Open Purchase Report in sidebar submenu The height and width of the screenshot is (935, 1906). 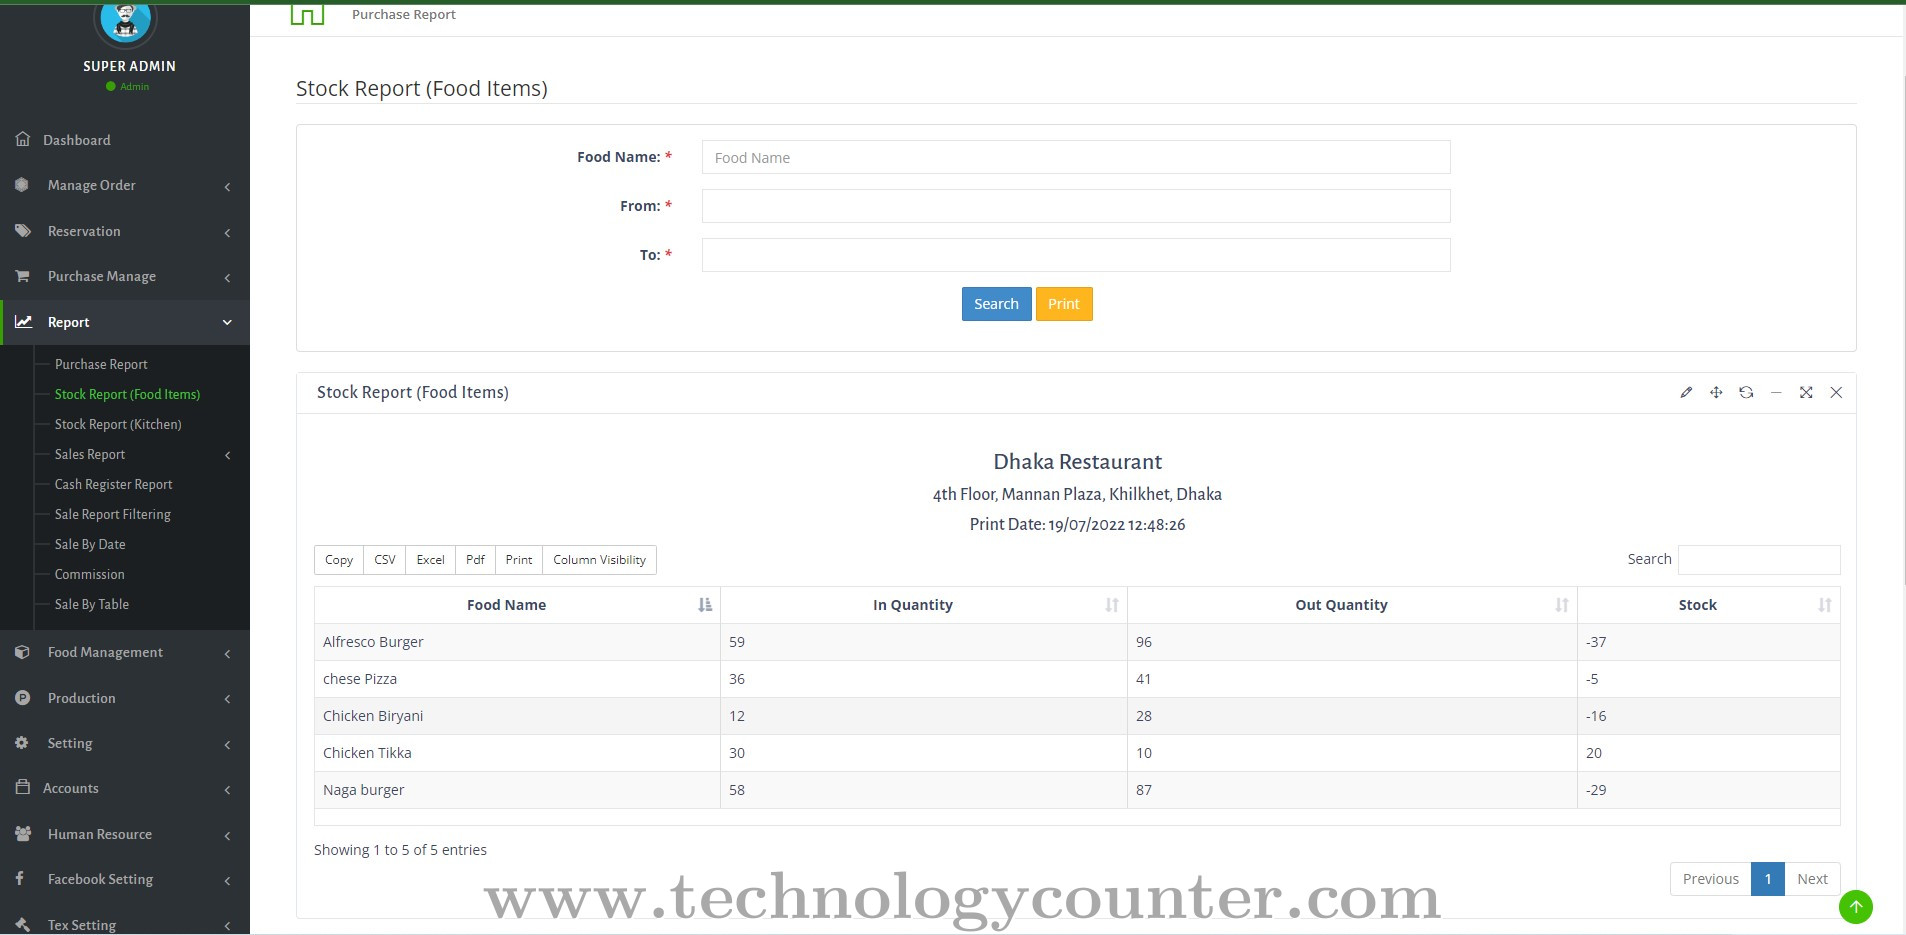point(101,364)
